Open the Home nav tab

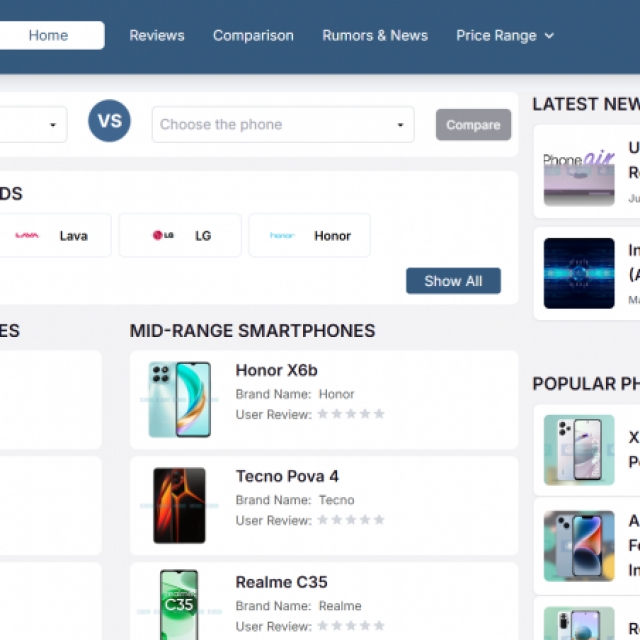coord(49,36)
